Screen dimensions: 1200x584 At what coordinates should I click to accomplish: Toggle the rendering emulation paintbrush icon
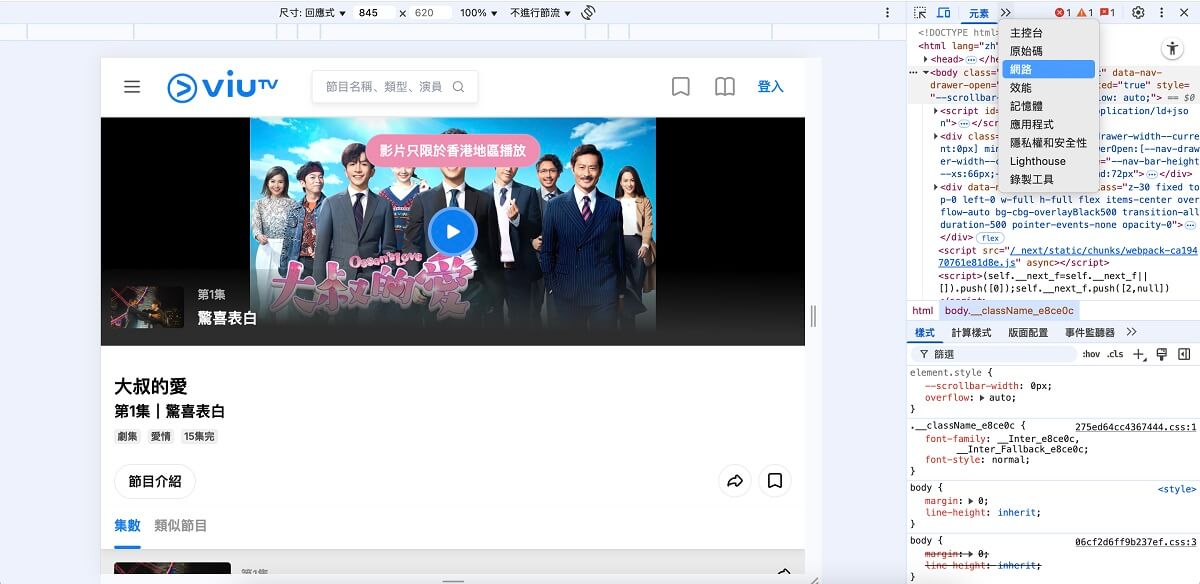point(1161,354)
